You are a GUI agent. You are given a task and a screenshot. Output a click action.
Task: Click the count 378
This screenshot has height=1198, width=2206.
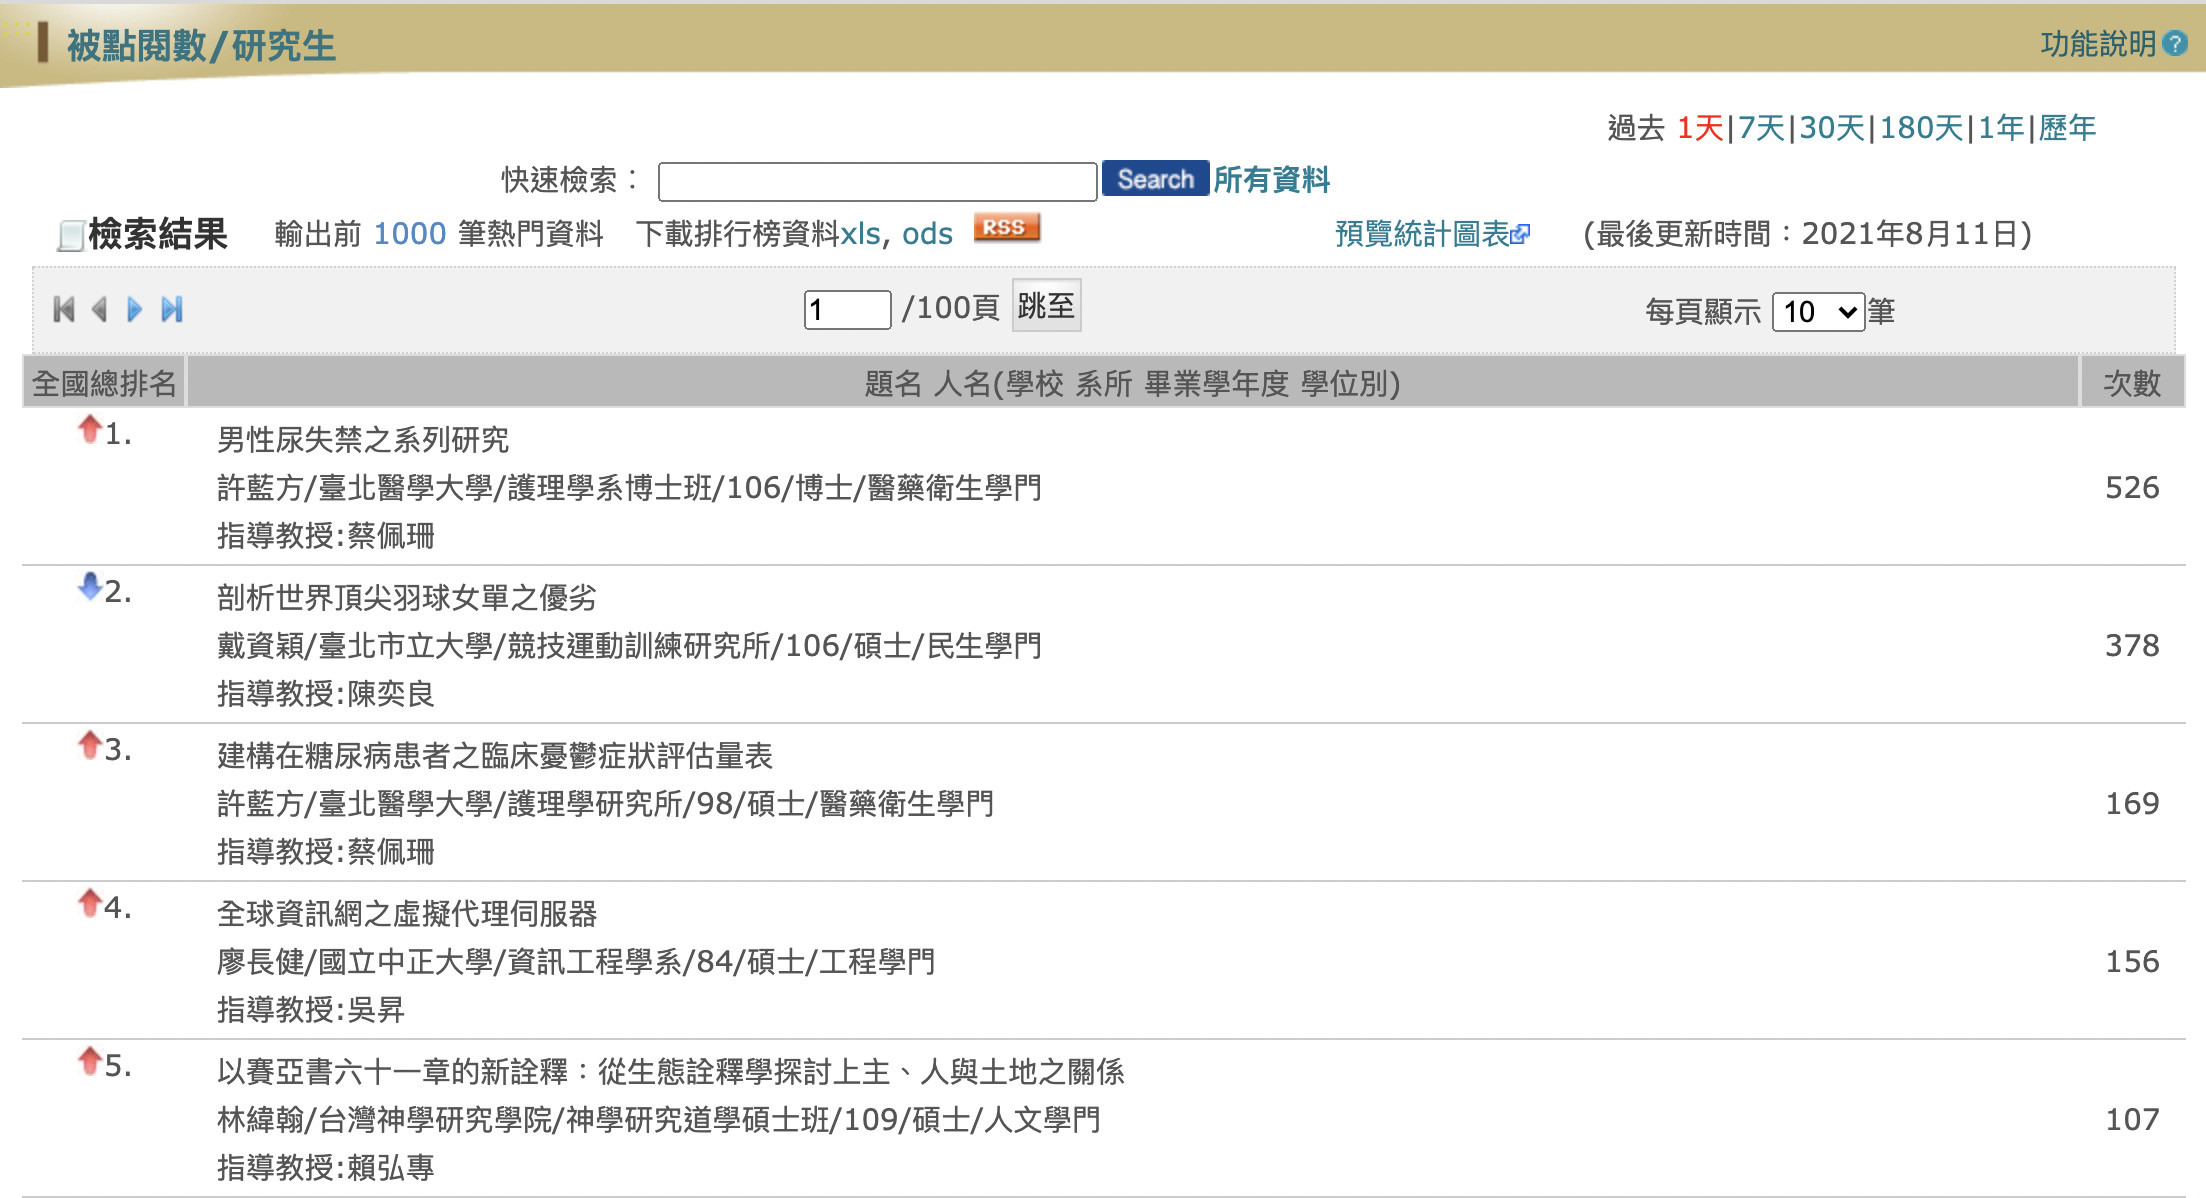(x=2132, y=646)
